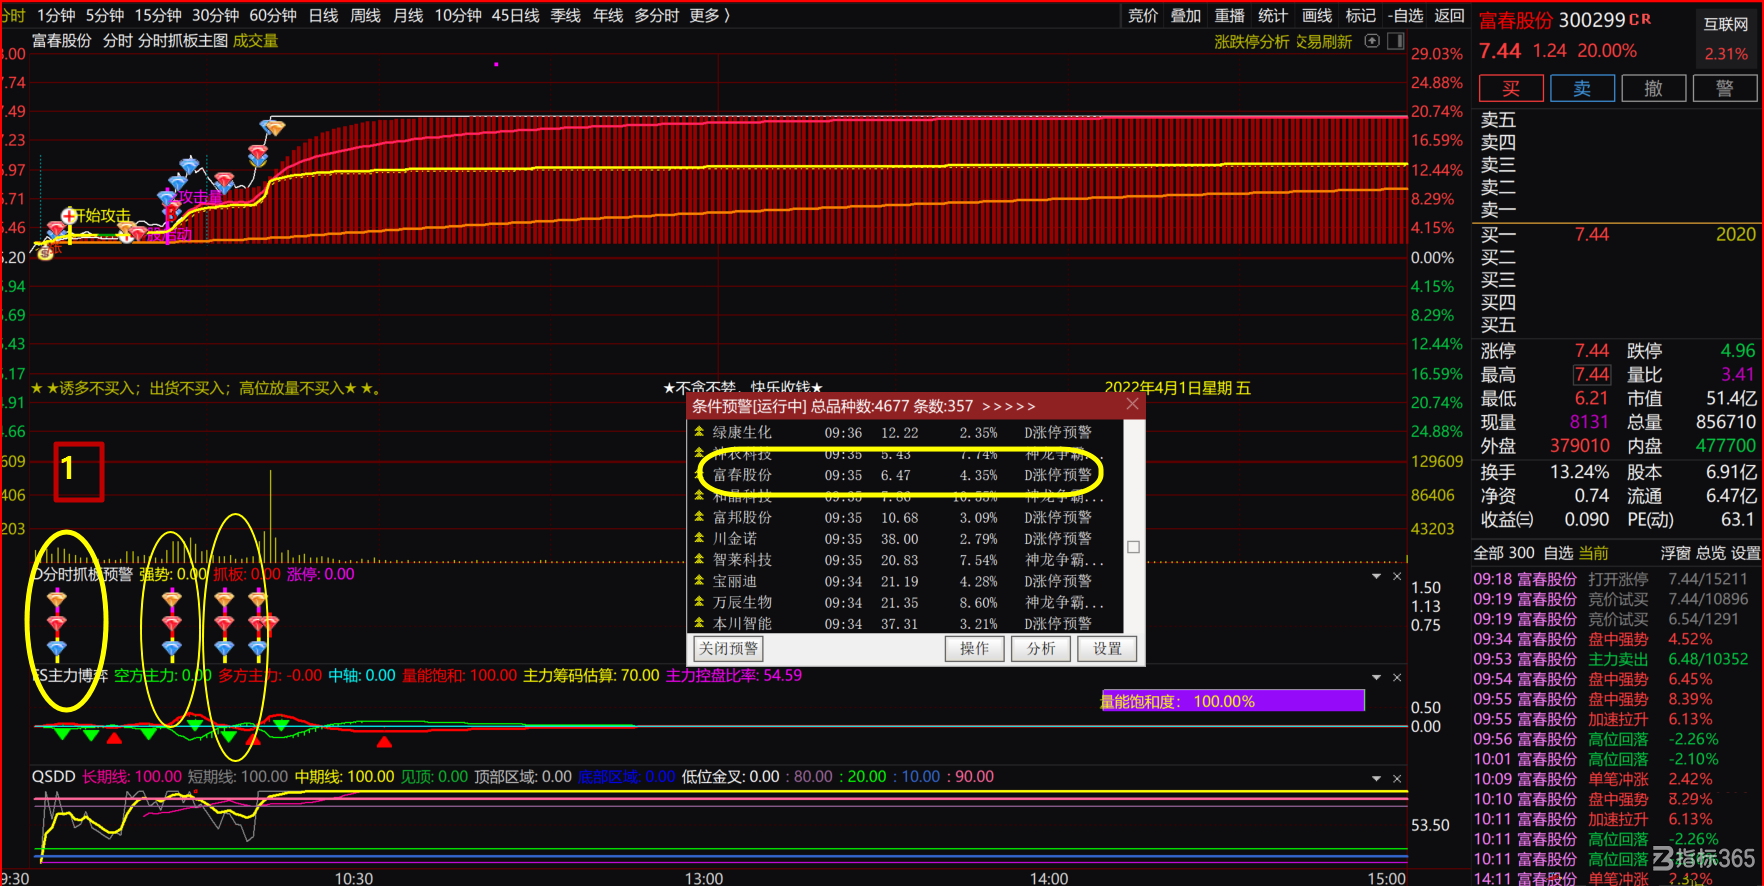Open the 竞价 auction tool
The height and width of the screenshot is (886, 1764).
(1143, 15)
